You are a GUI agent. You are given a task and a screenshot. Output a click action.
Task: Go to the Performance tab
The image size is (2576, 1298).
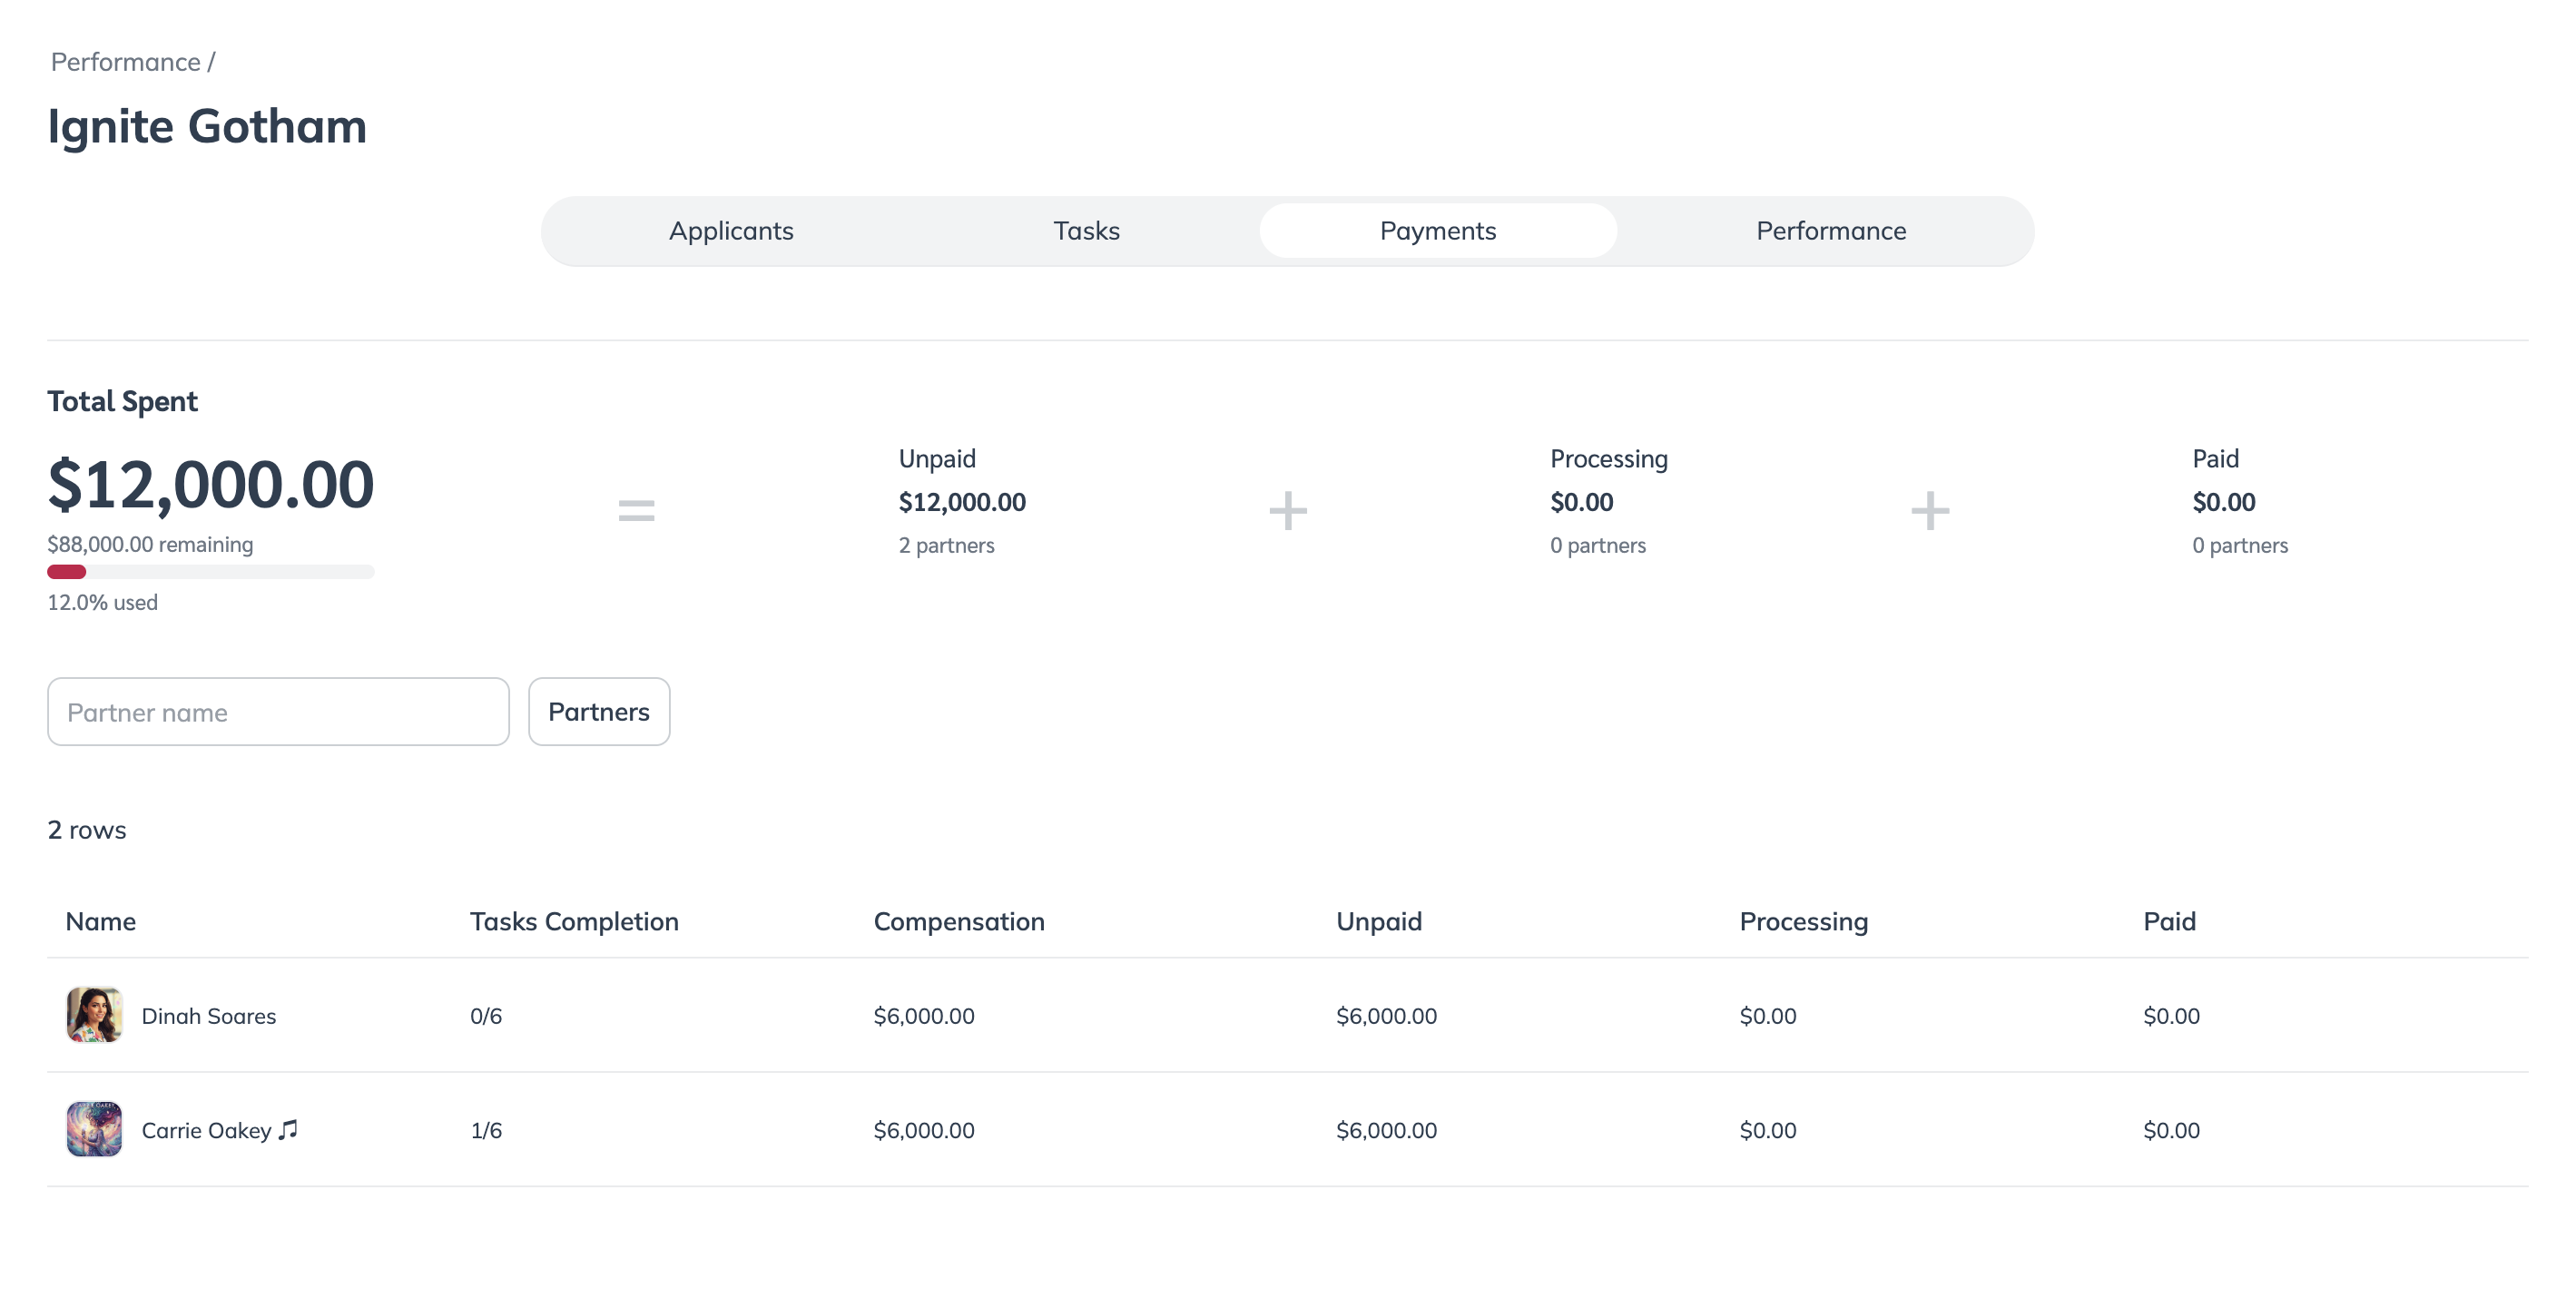coord(1830,231)
